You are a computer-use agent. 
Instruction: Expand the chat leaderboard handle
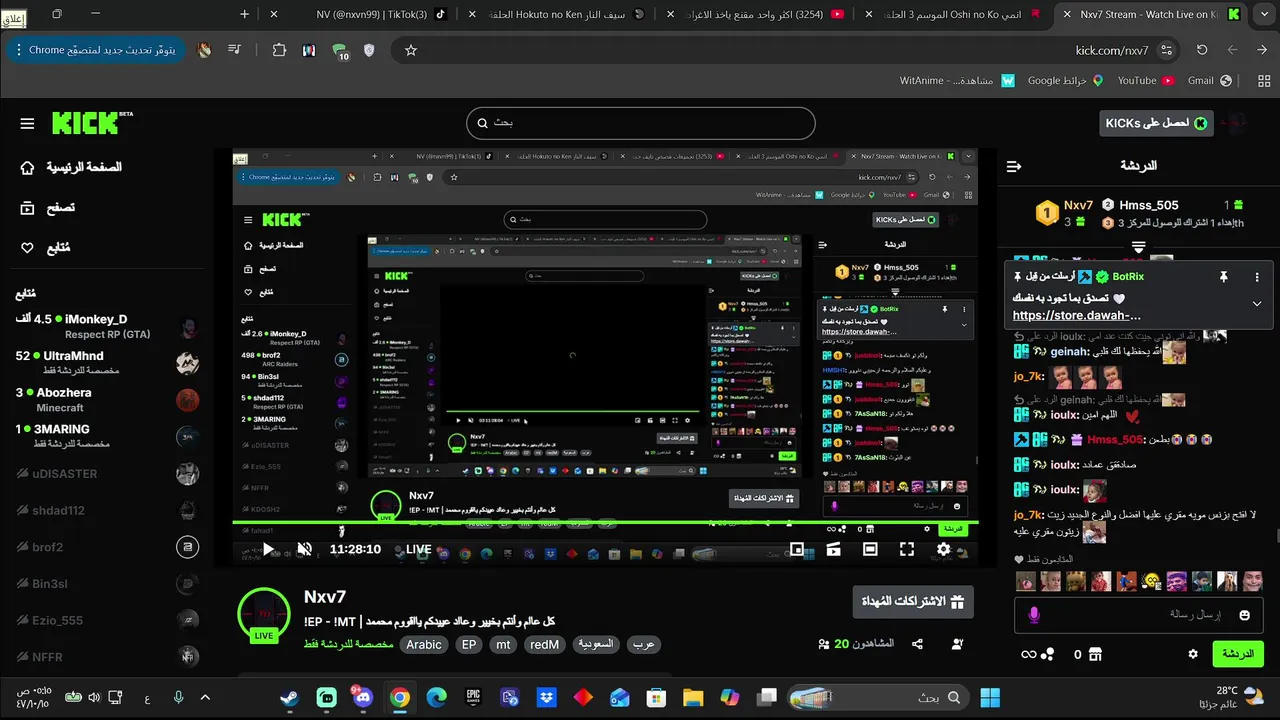pos(1138,246)
